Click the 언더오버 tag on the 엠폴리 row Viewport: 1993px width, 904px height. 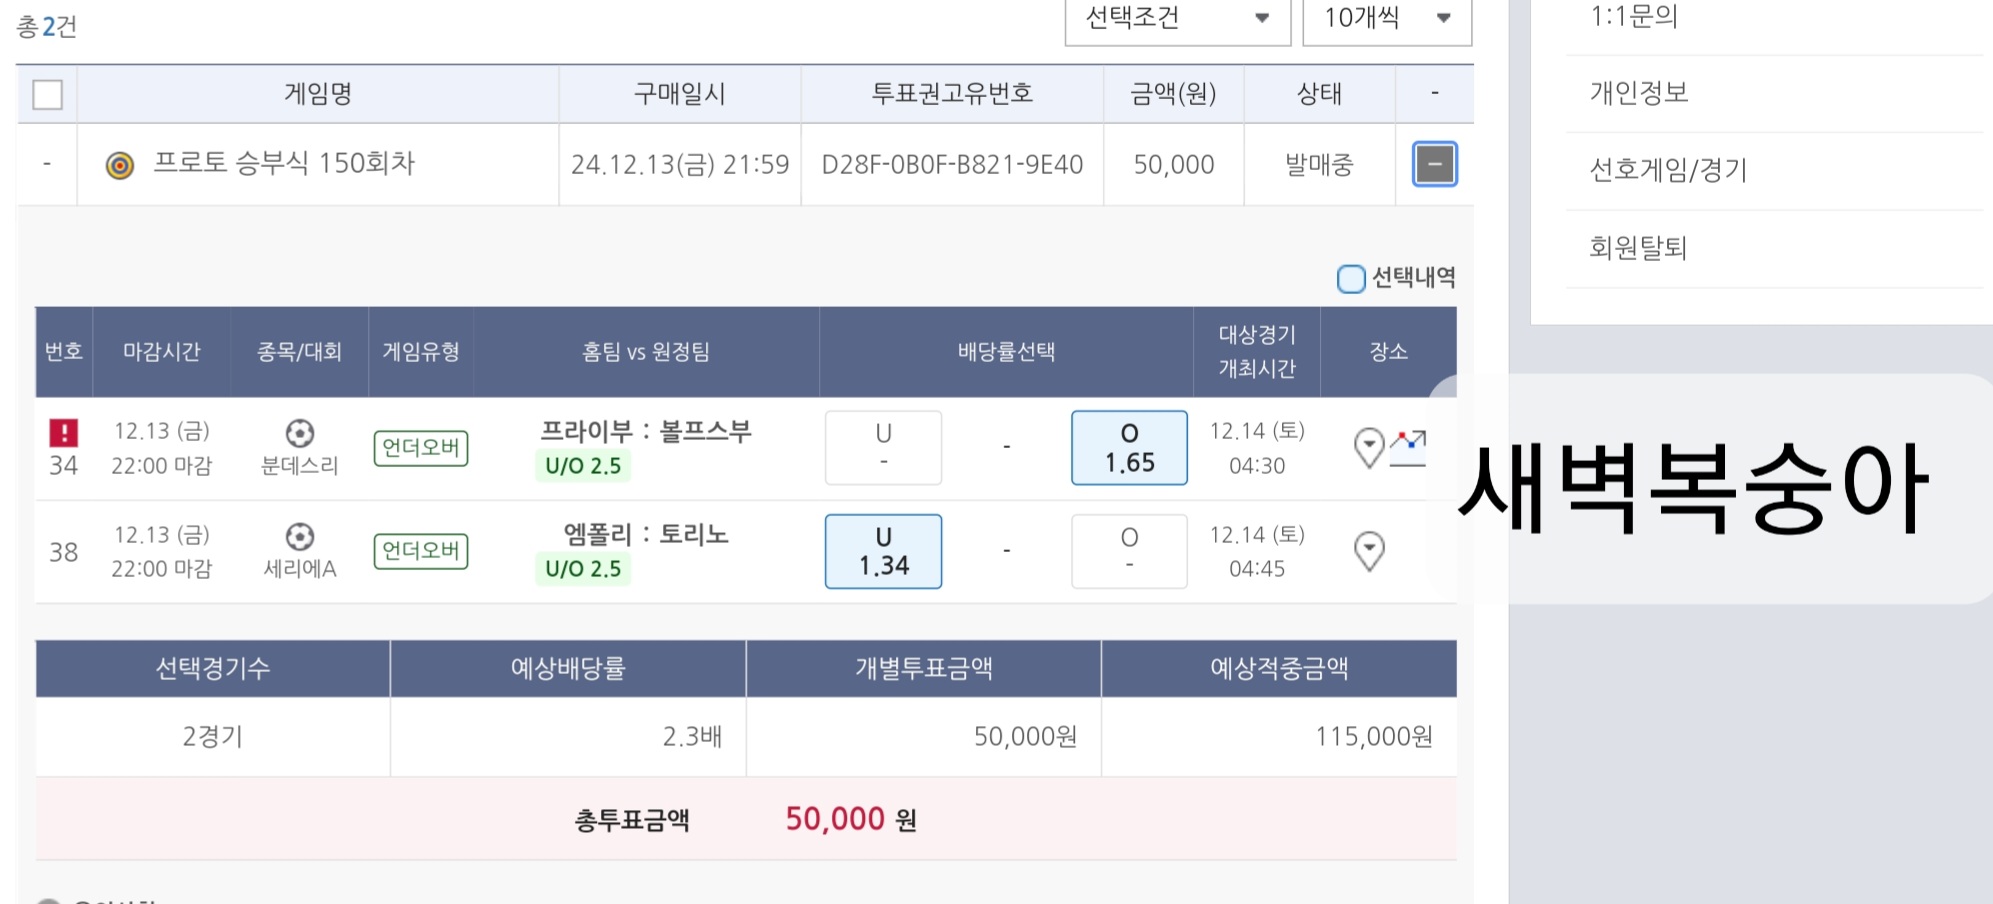[x=421, y=551]
